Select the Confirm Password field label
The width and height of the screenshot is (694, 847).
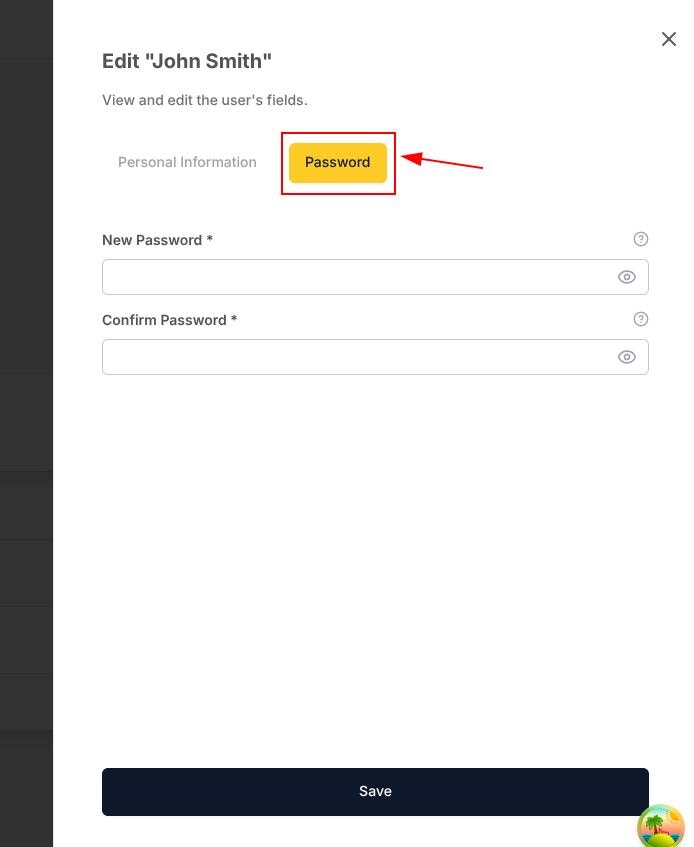[164, 320]
